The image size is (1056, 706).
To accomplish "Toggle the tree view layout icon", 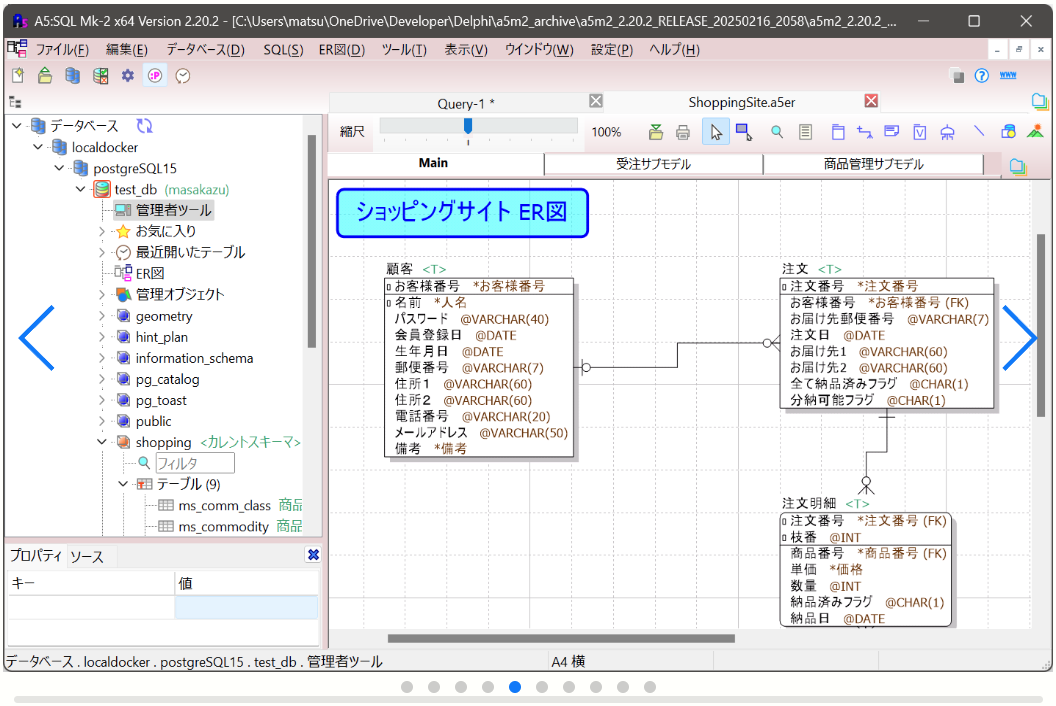I will (15, 102).
